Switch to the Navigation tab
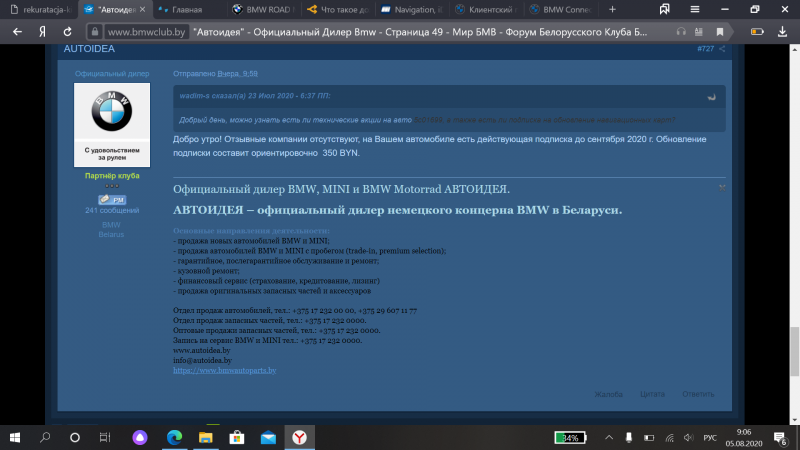The height and width of the screenshot is (450, 800). click(412, 9)
